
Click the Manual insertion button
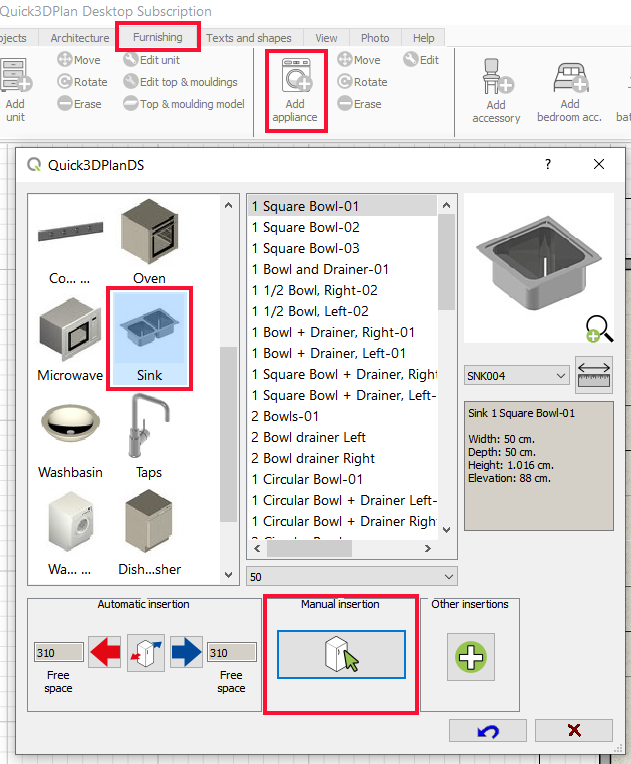[x=341, y=655]
